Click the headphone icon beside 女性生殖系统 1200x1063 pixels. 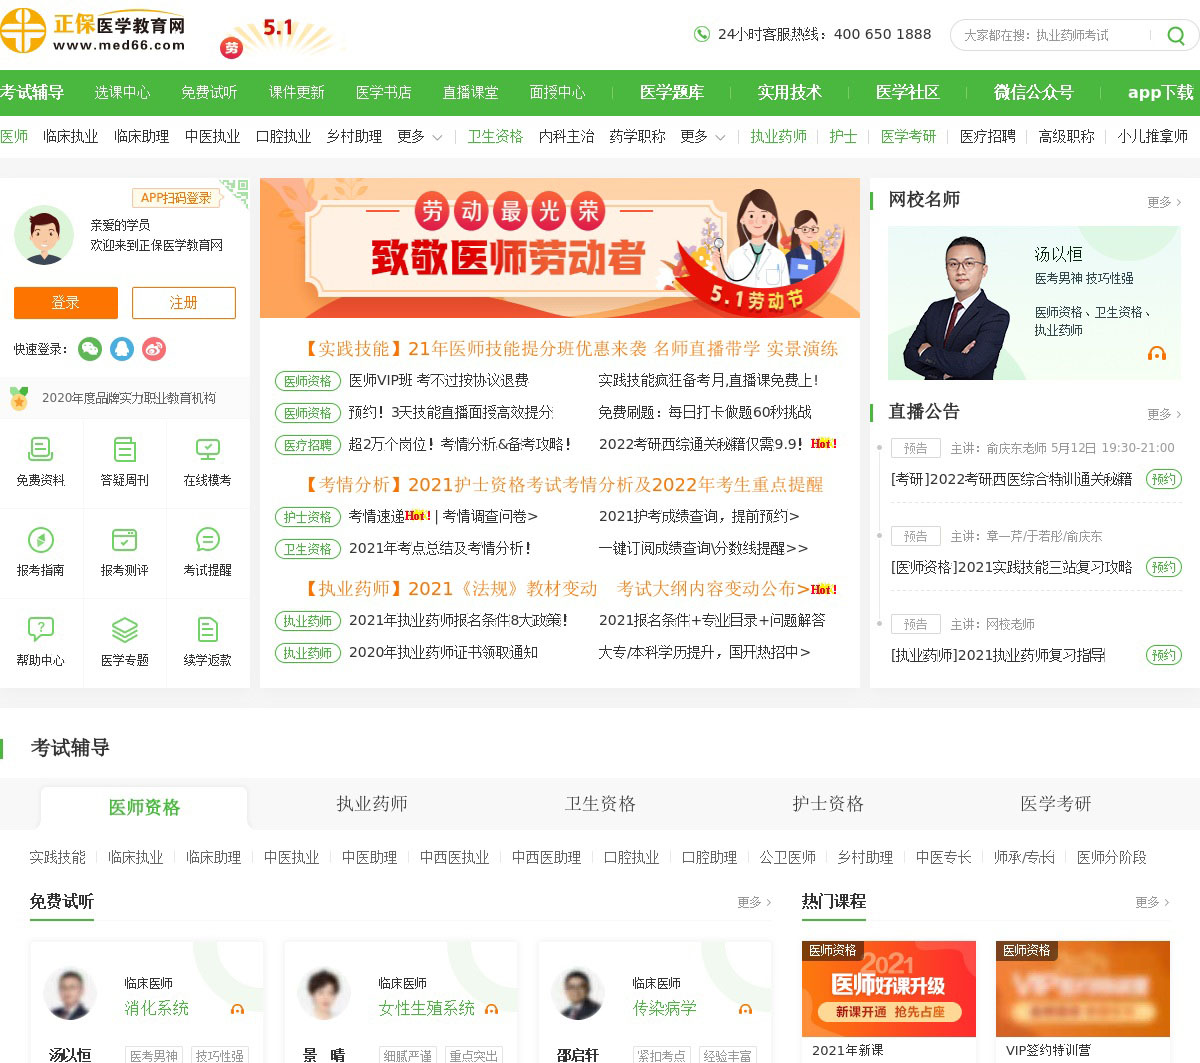pos(491,1009)
